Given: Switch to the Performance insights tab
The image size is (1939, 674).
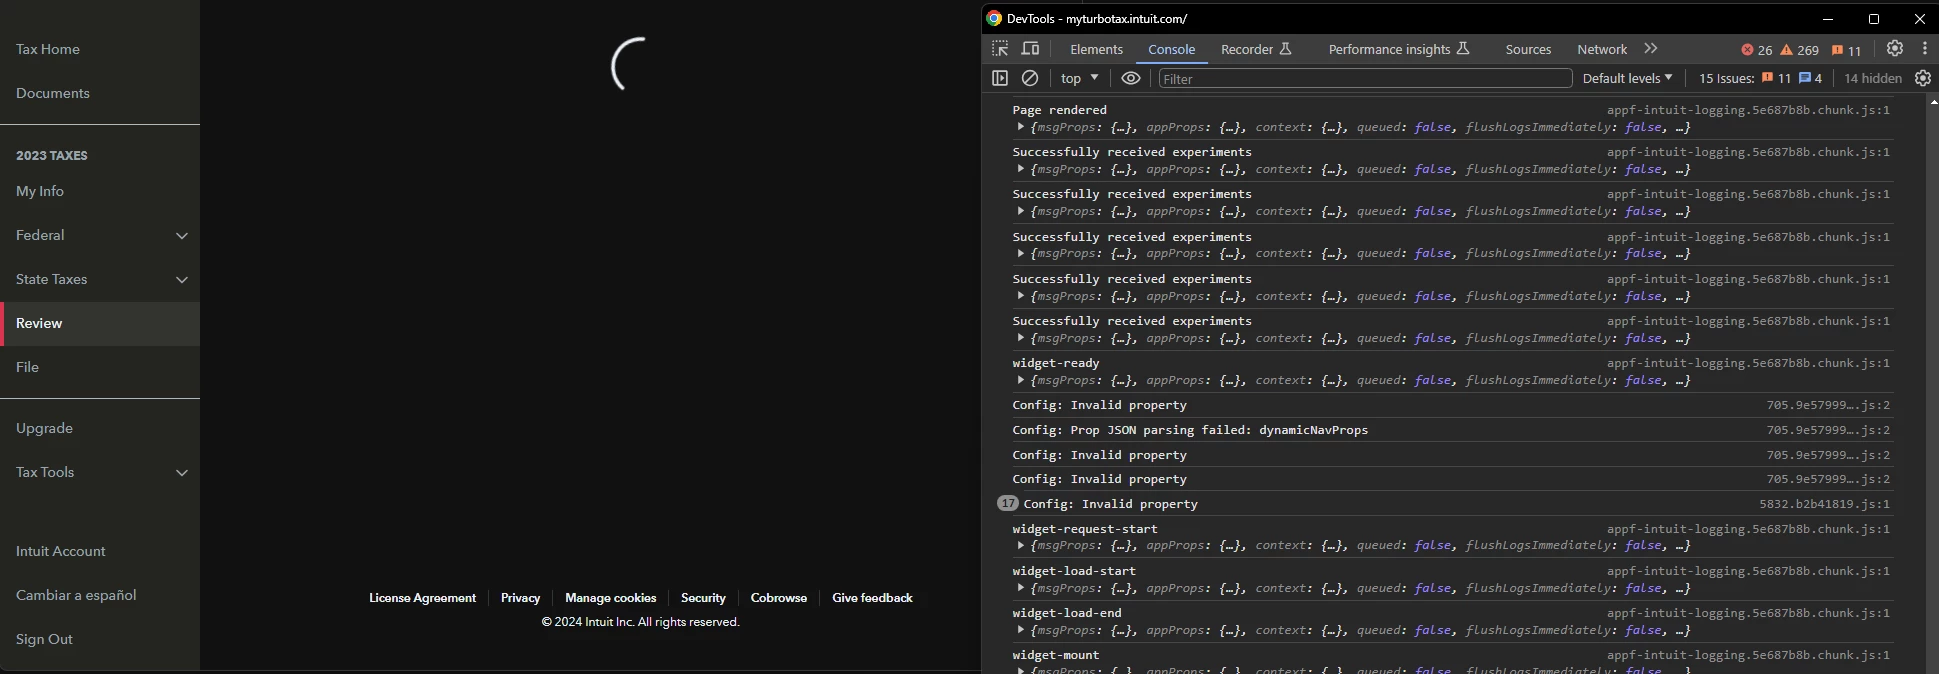Looking at the screenshot, I should pyautogui.click(x=1399, y=49).
